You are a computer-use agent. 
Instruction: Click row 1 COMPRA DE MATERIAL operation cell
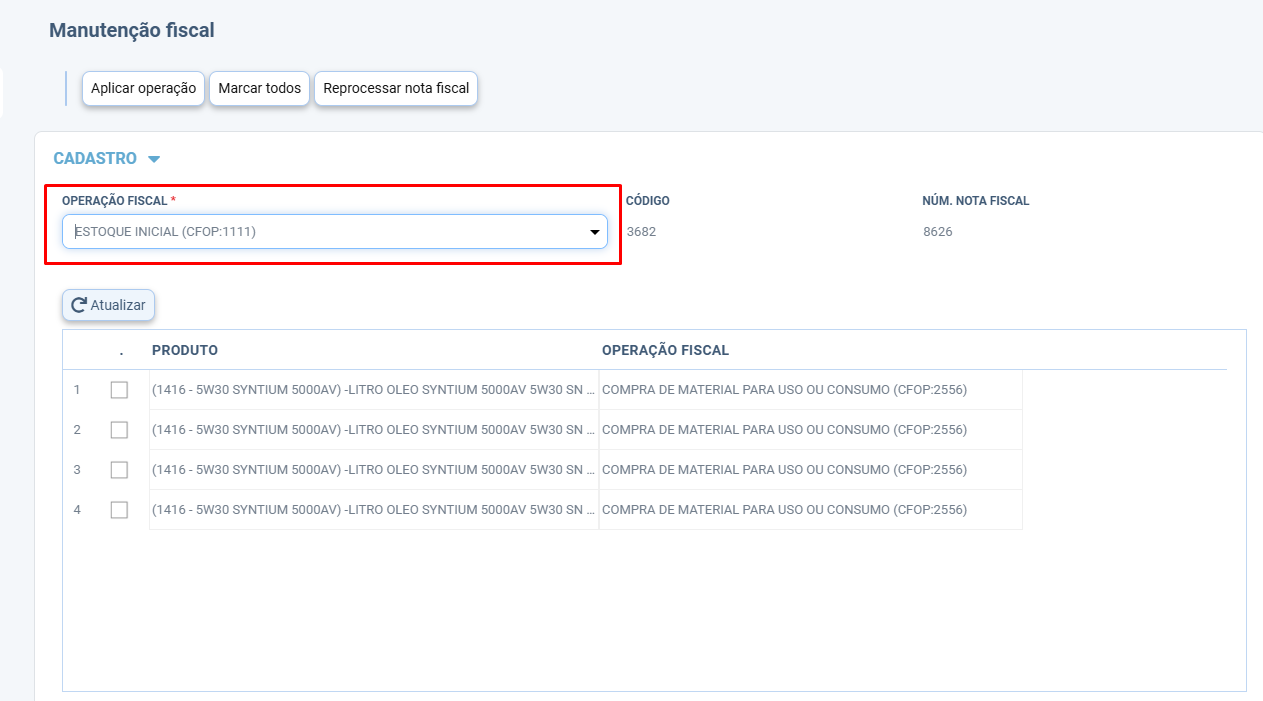[811, 390]
